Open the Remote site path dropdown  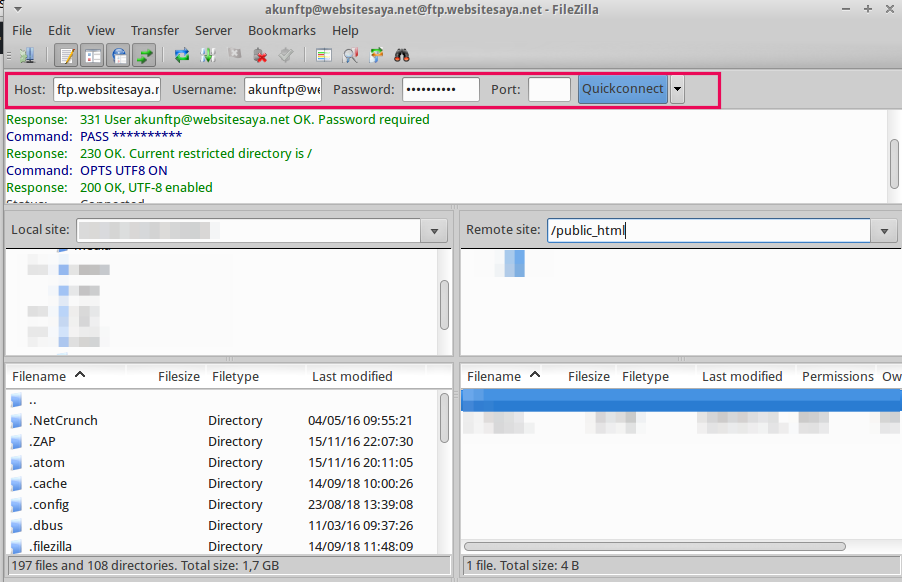click(x=884, y=230)
